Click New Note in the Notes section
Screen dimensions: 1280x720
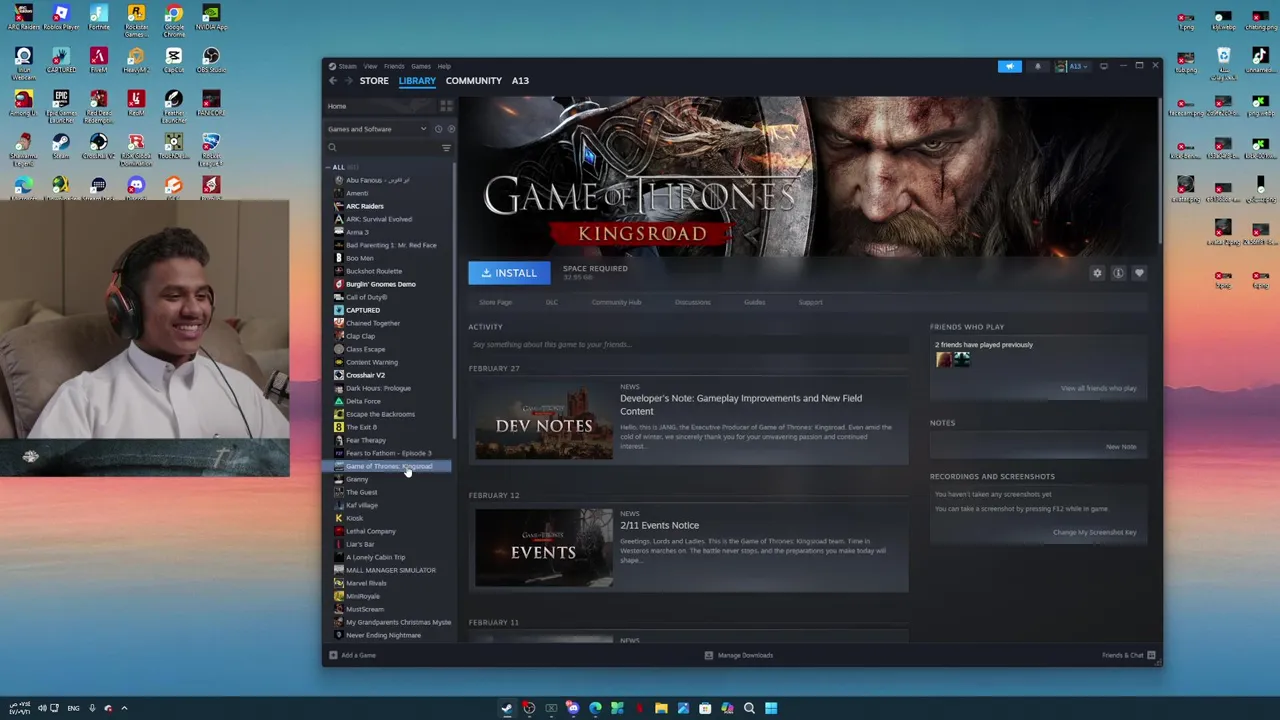pyautogui.click(x=1121, y=447)
